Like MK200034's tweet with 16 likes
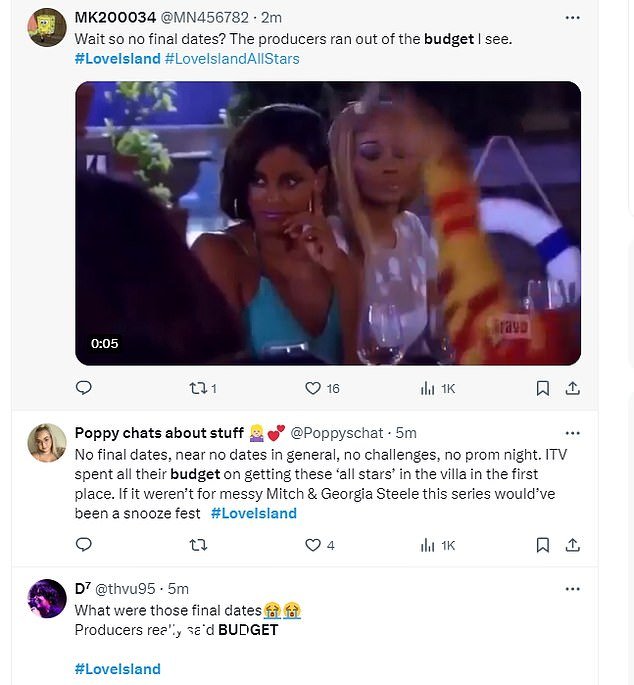 click(322, 388)
